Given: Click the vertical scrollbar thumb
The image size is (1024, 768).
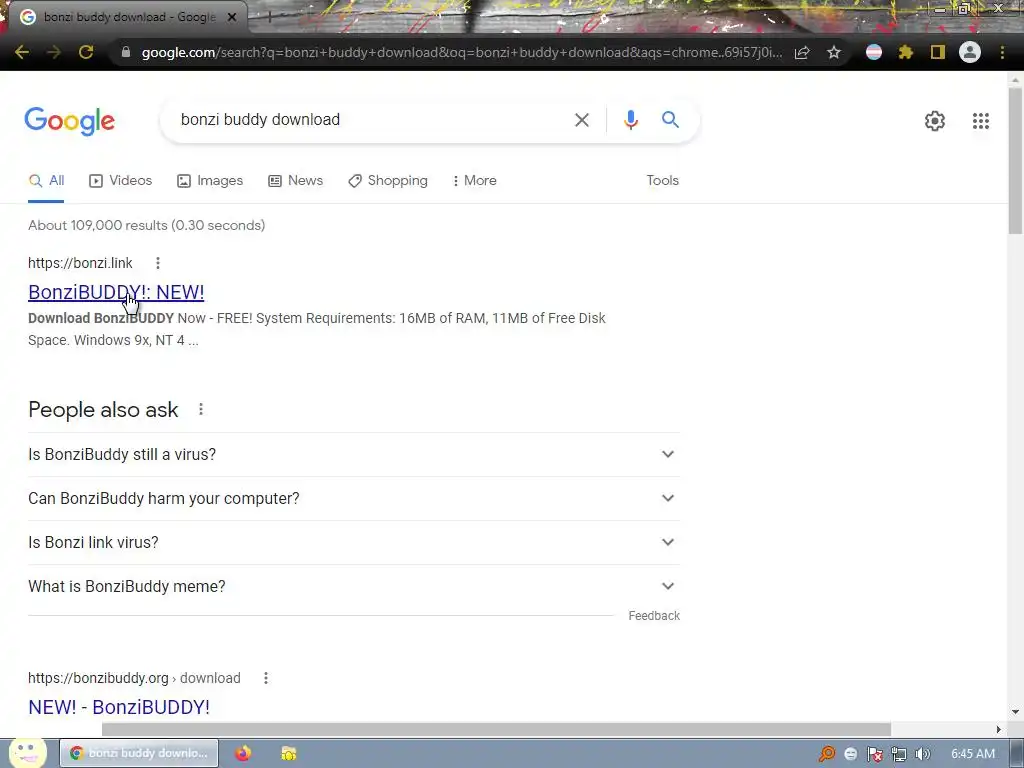Looking at the screenshot, I should click(x=1016, y=159).
